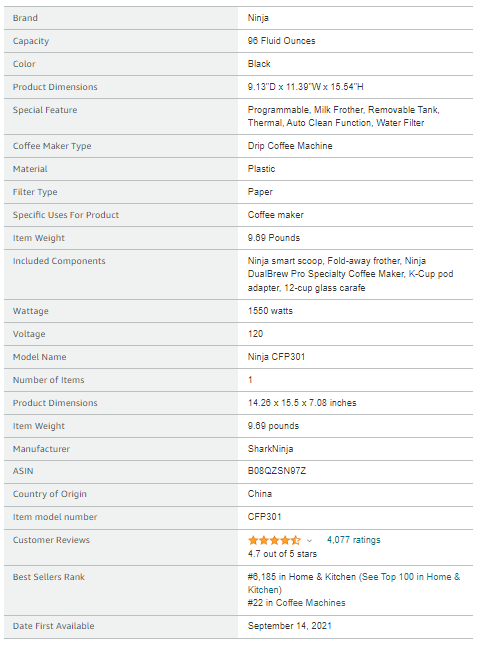Click the Special Feature row label

click(x=45, y=110)
